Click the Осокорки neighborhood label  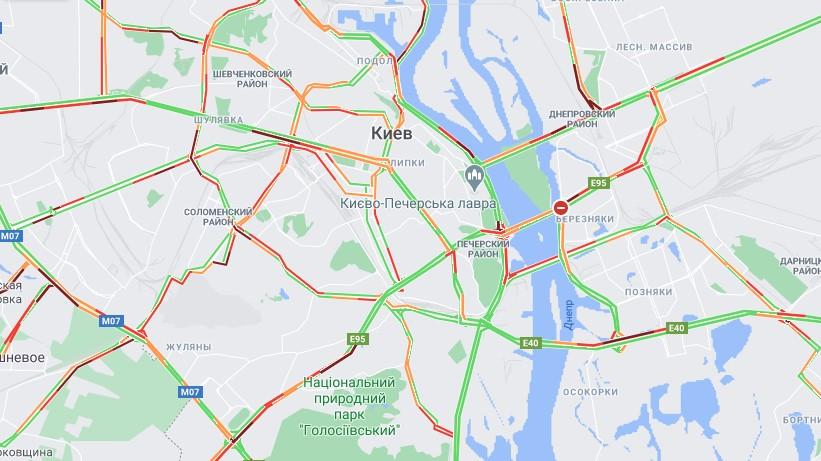click(x=591, y=392)
